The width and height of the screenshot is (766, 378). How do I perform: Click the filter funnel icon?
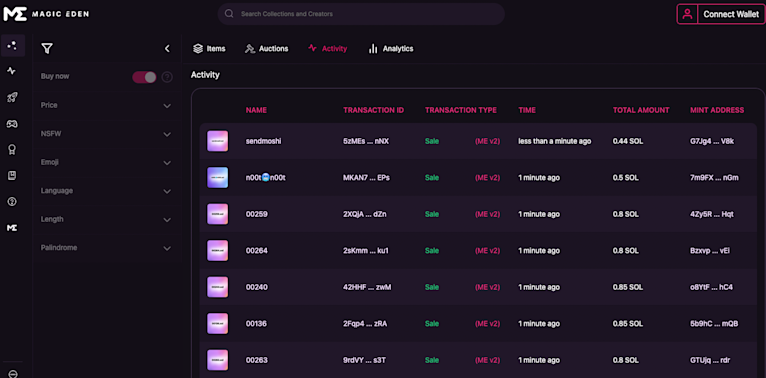[x=47, y=48]
